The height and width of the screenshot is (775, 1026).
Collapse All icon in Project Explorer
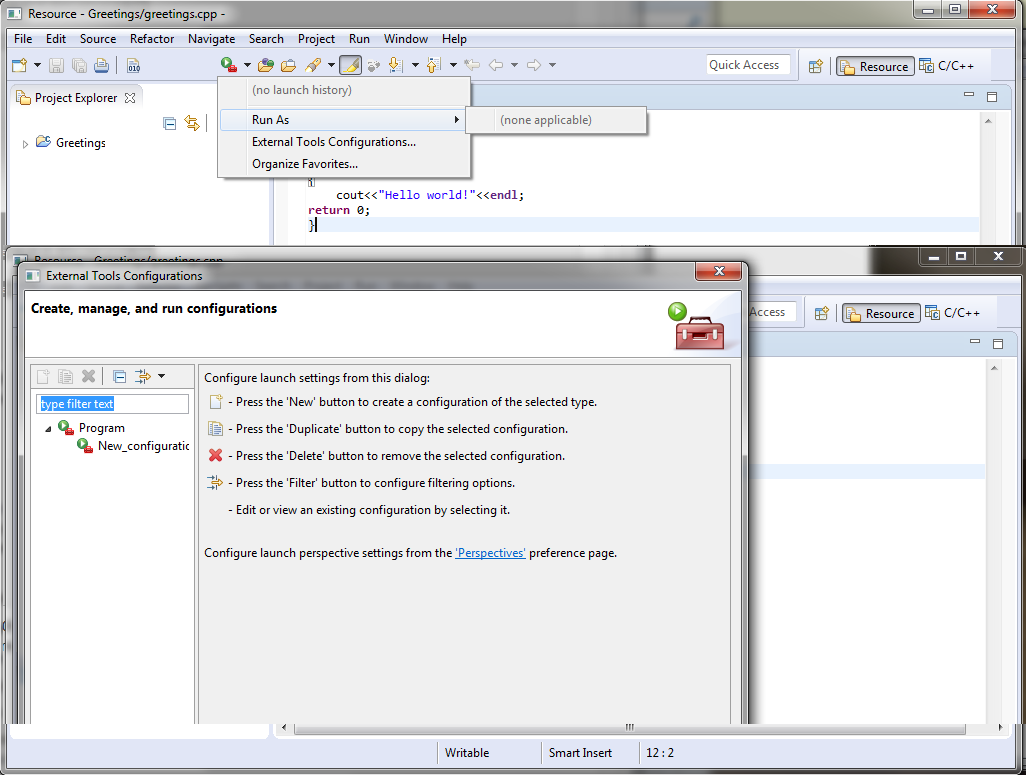pyautogui.click(x=169, y=123)
